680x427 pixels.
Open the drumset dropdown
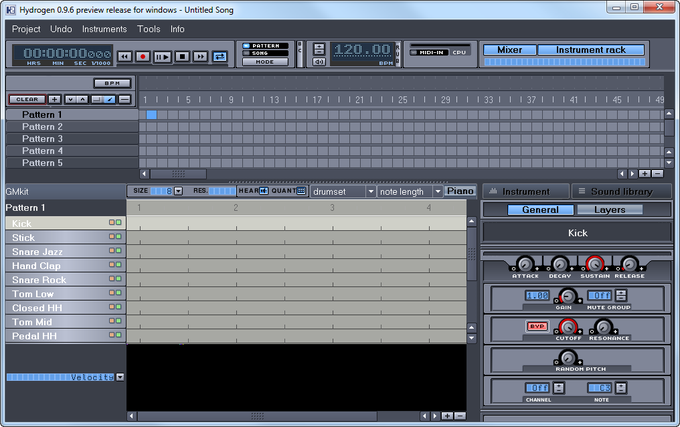(343, 191)
